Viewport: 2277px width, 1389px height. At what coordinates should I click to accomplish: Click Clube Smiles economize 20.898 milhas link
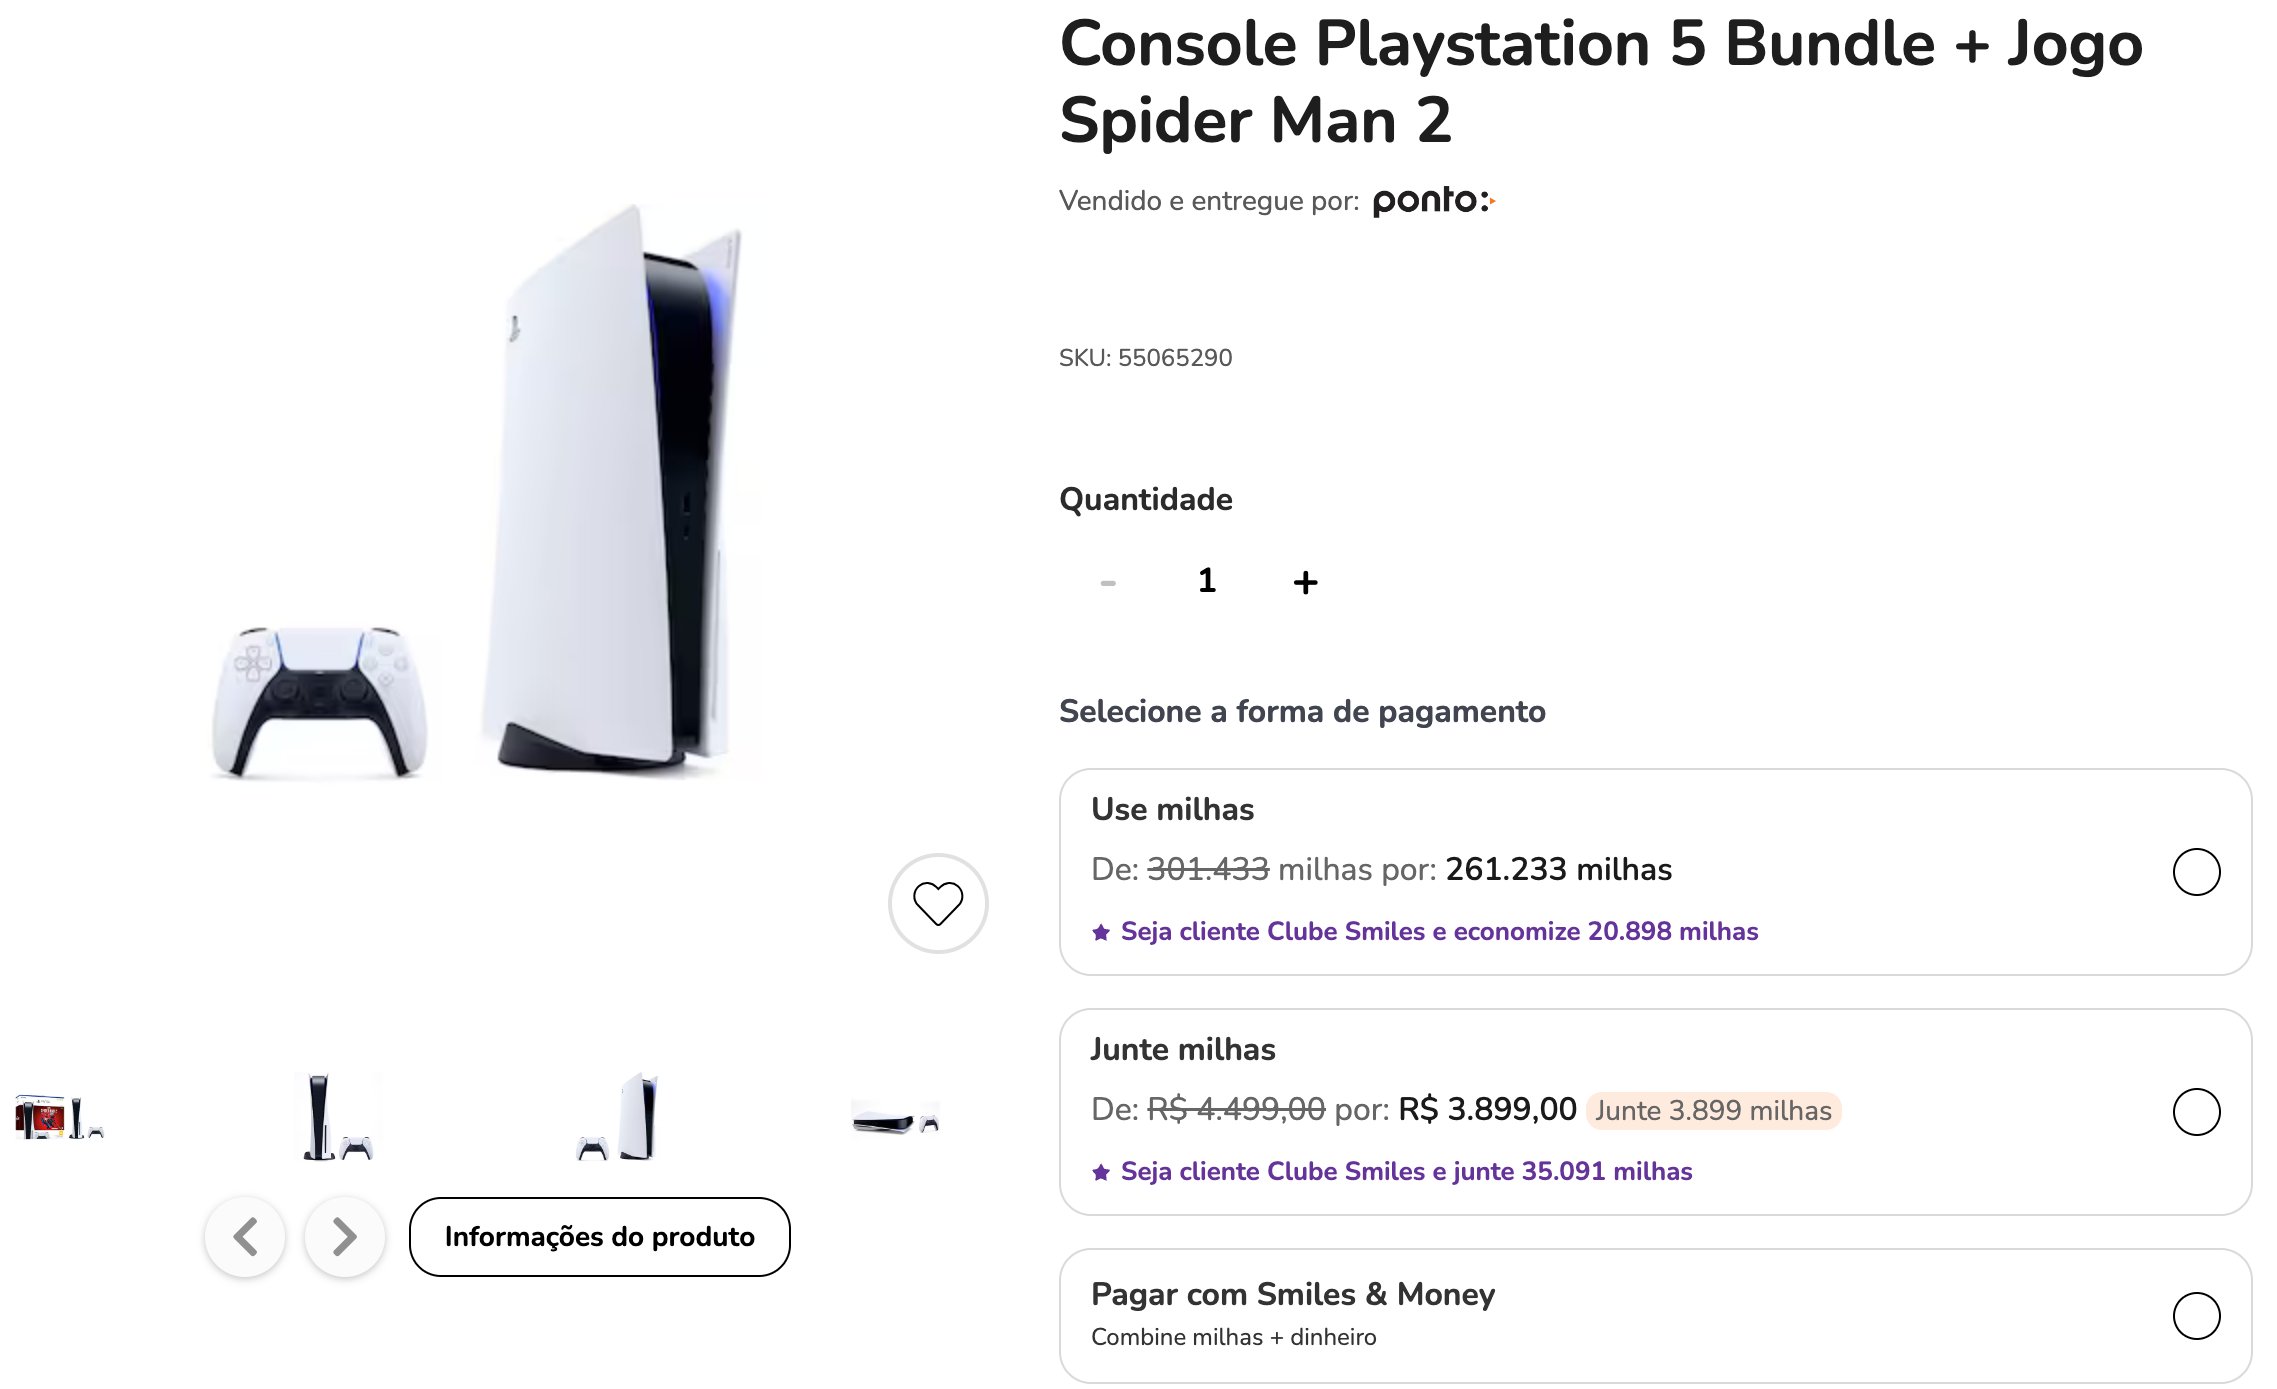1438,932
